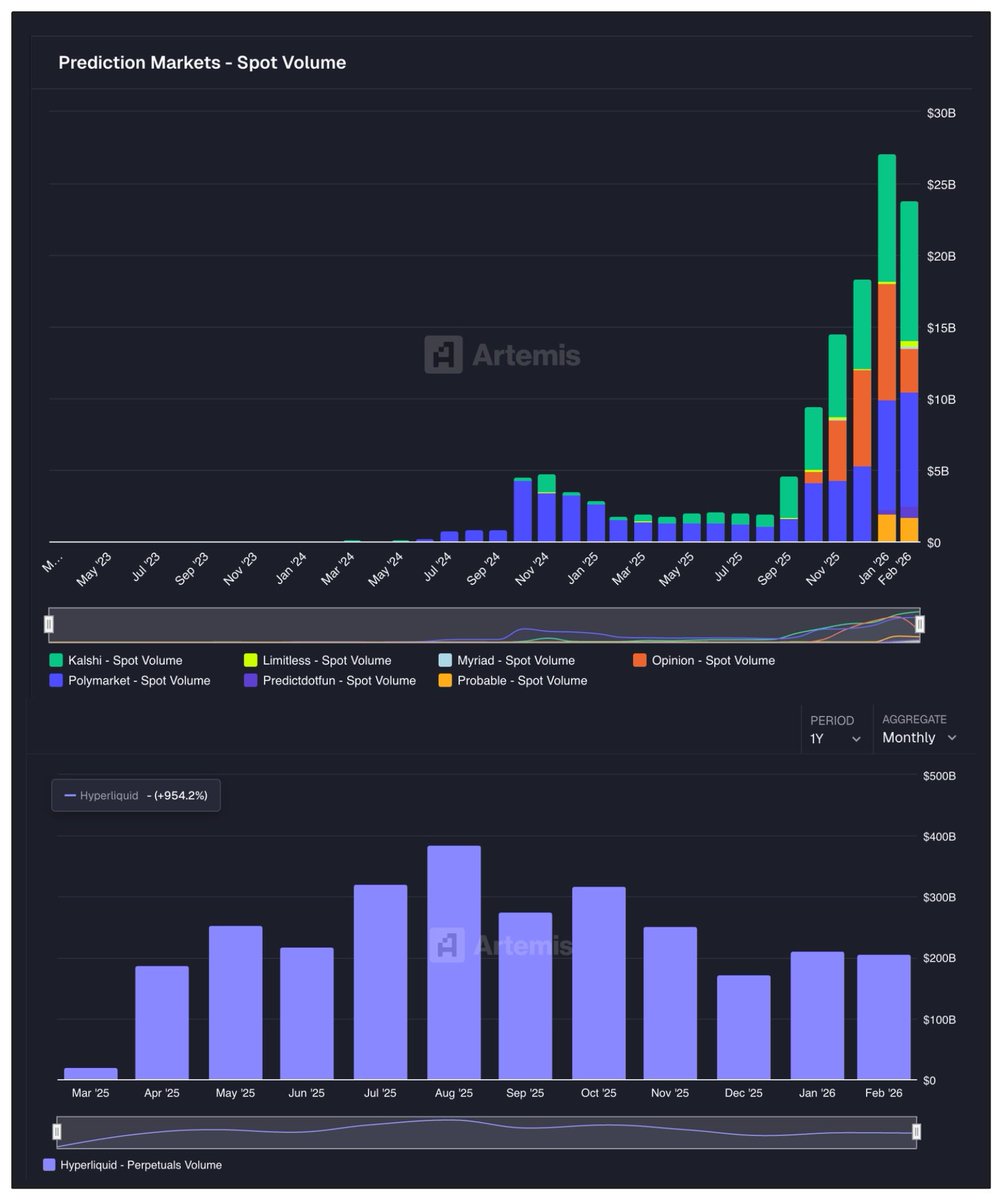Click the Probable spot volume legend icon
1002x1200 pixels.
click(443, 680)
